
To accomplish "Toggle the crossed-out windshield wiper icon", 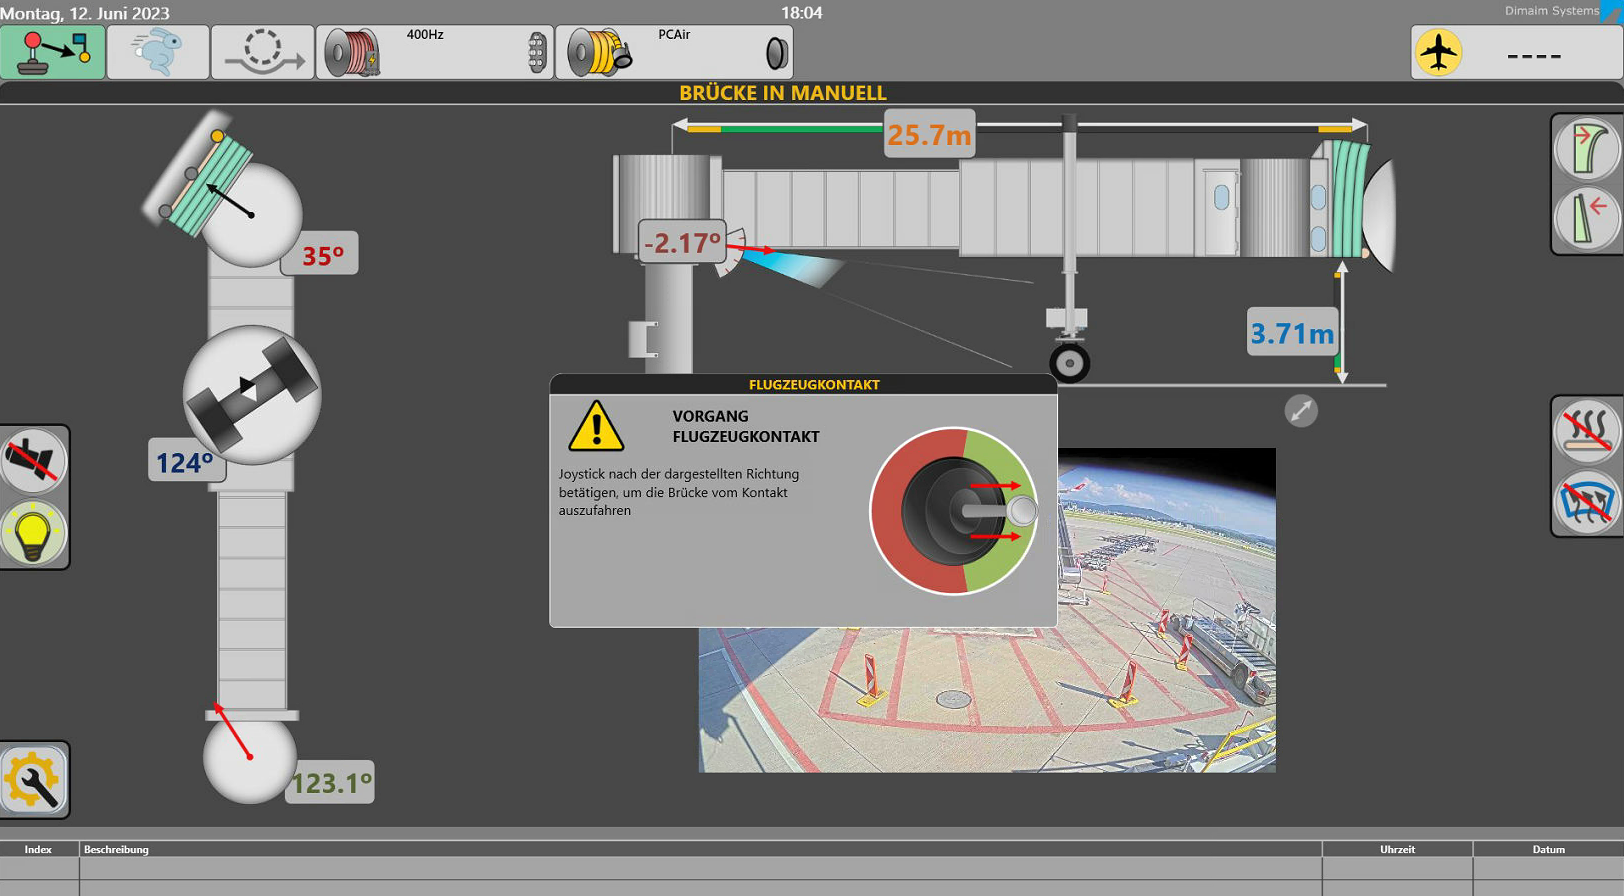I will 1587,501.
